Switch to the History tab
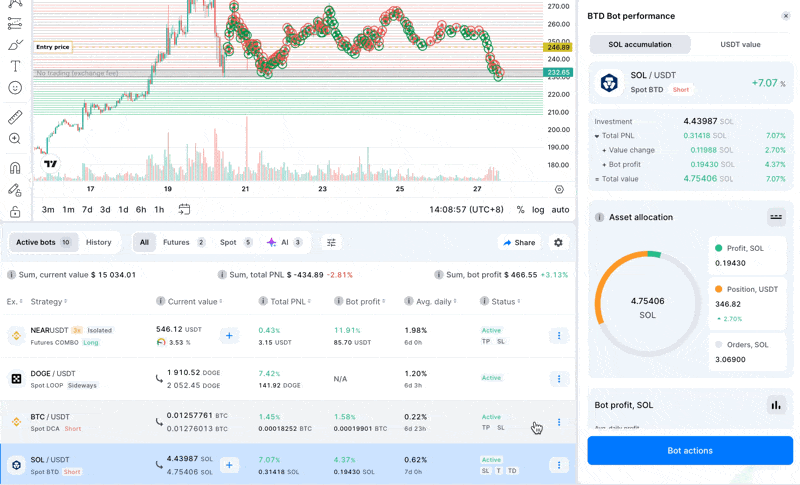 [99, 242]
